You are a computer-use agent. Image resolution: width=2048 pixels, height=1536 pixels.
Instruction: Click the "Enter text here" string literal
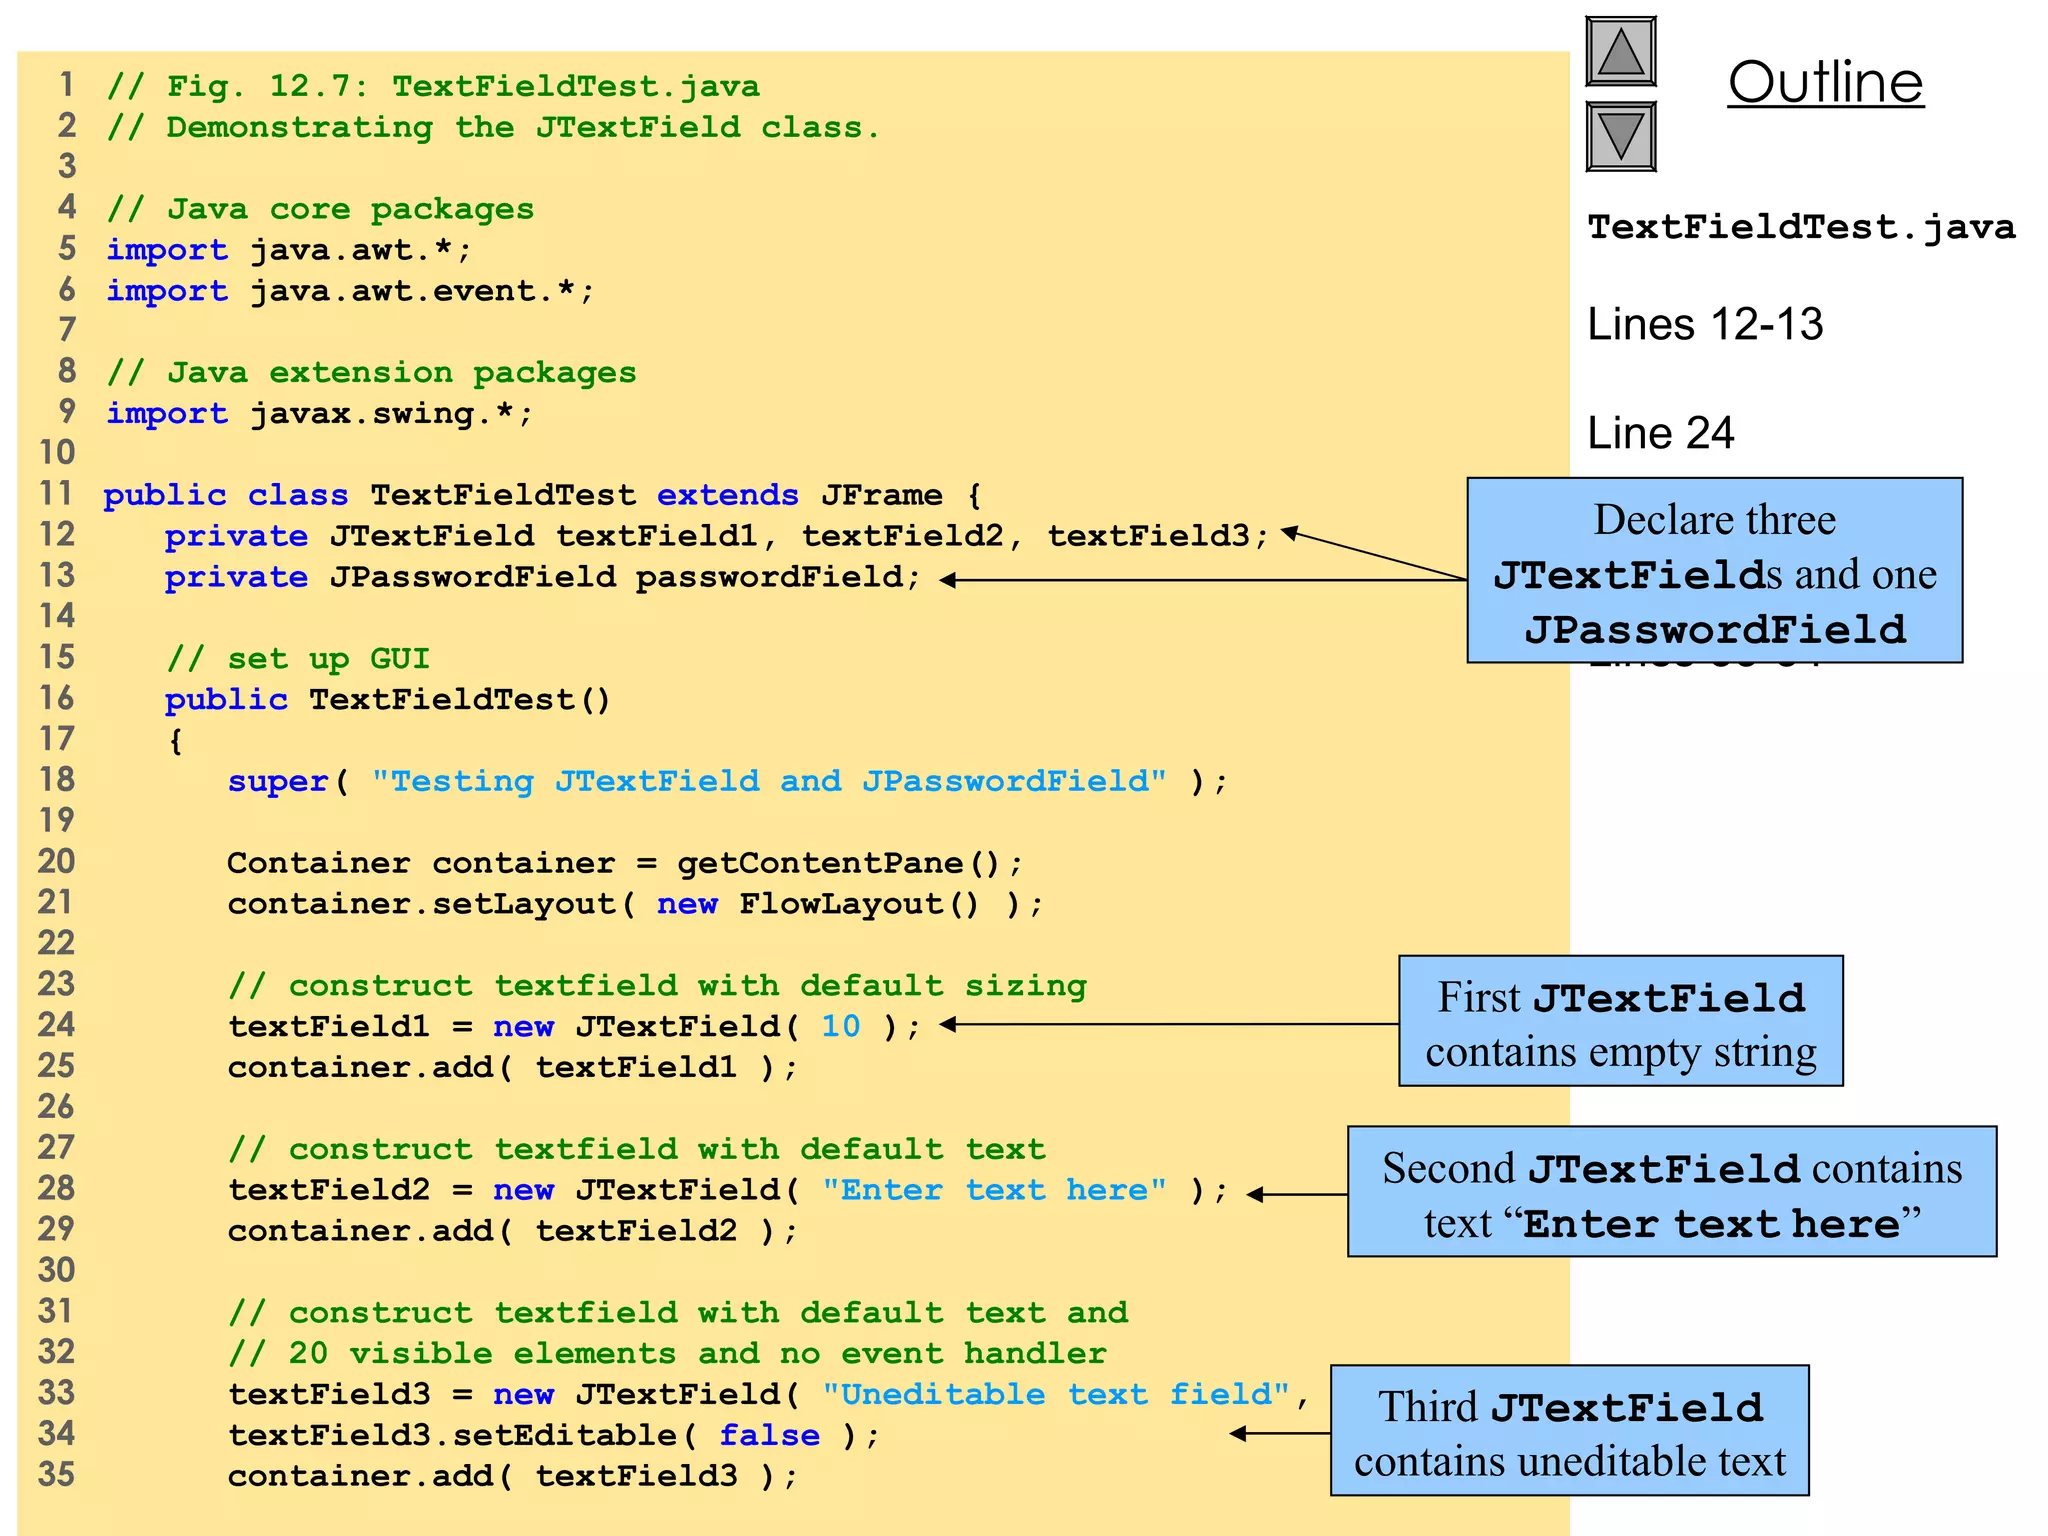[994, 1190]
